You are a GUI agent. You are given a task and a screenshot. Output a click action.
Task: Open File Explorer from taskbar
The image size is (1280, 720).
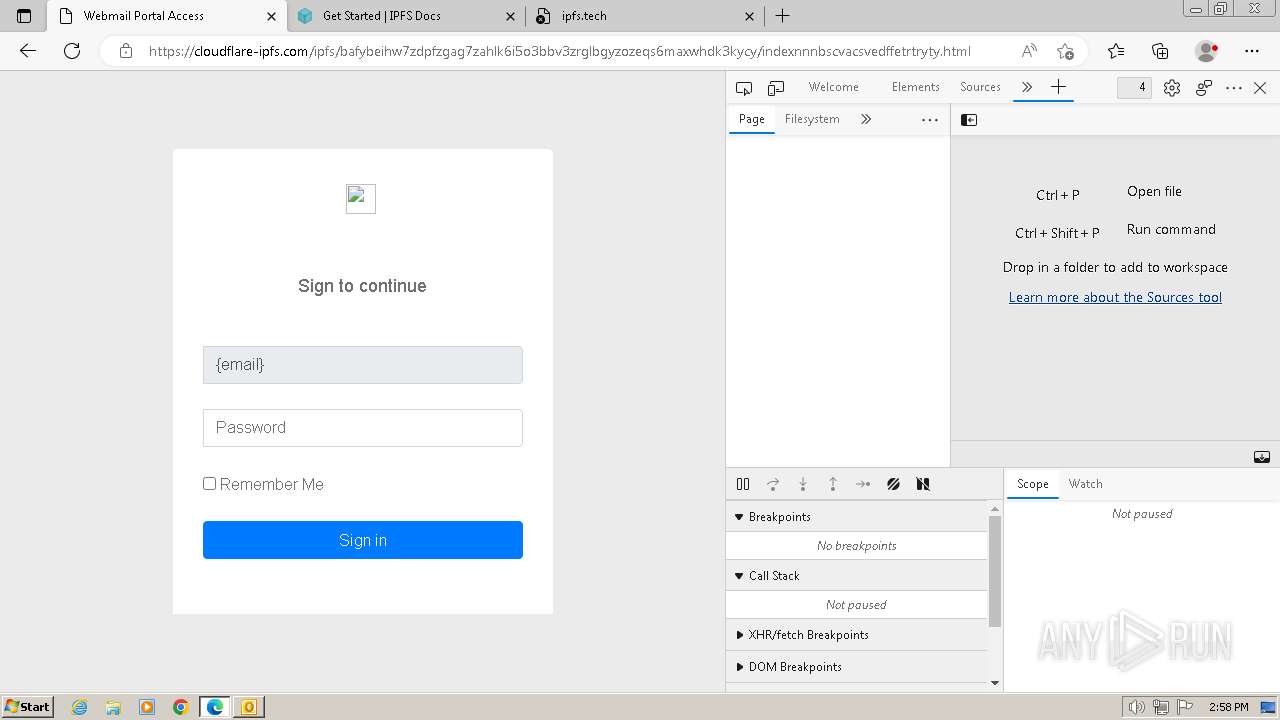(113, 707)
